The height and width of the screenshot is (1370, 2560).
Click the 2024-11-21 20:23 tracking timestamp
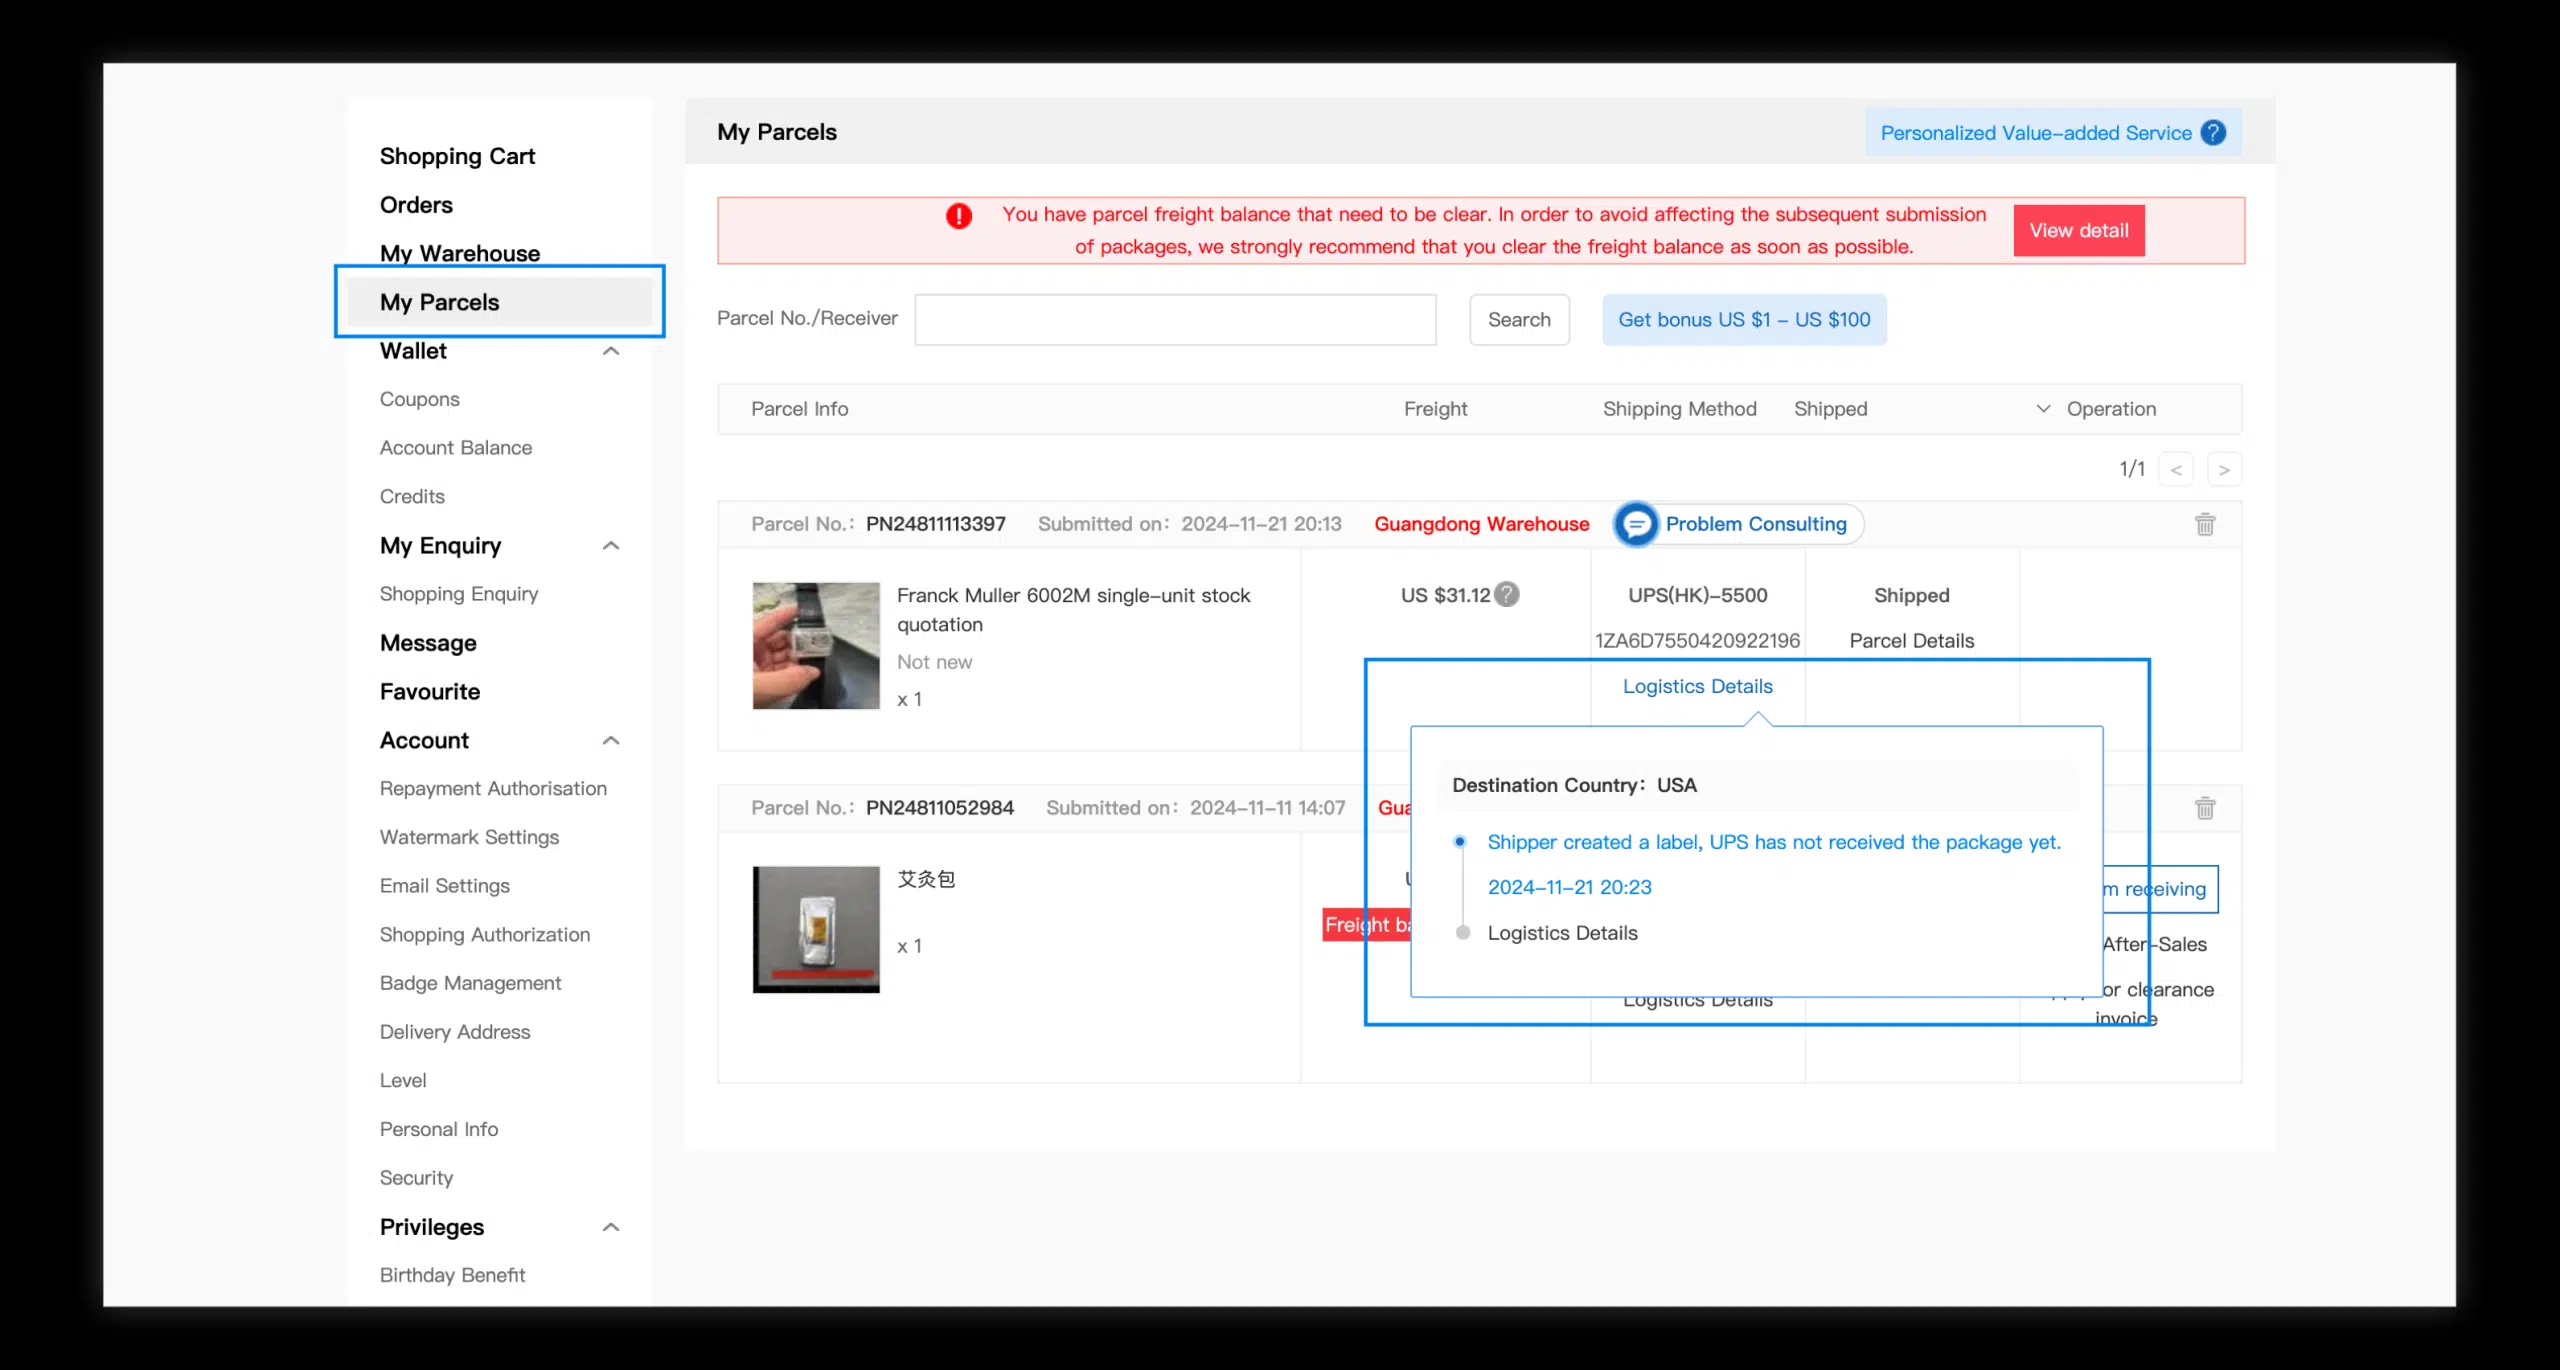pos(1569,887)
